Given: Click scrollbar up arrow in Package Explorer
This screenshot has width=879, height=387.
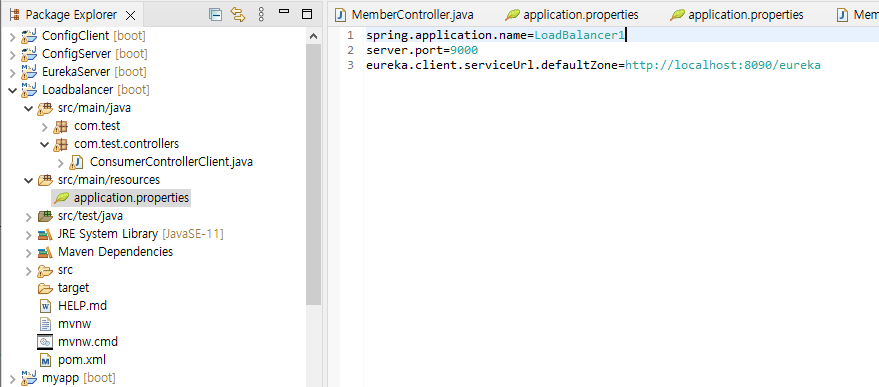Looking at the screenshot, I should (313, 36).
